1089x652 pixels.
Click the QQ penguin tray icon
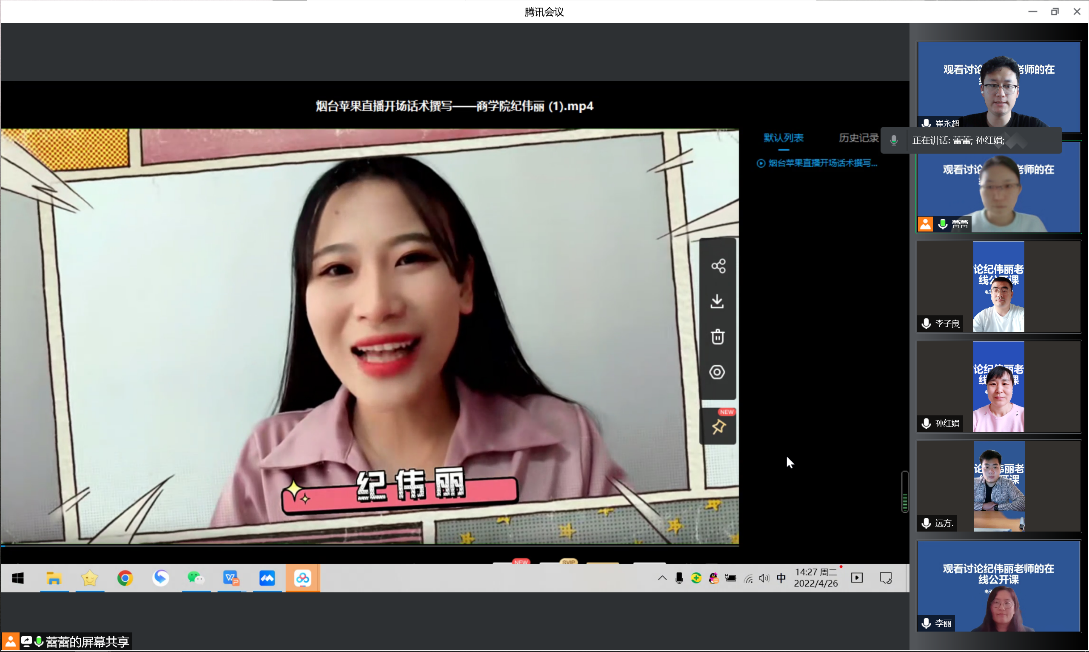(x=713, y=578)
